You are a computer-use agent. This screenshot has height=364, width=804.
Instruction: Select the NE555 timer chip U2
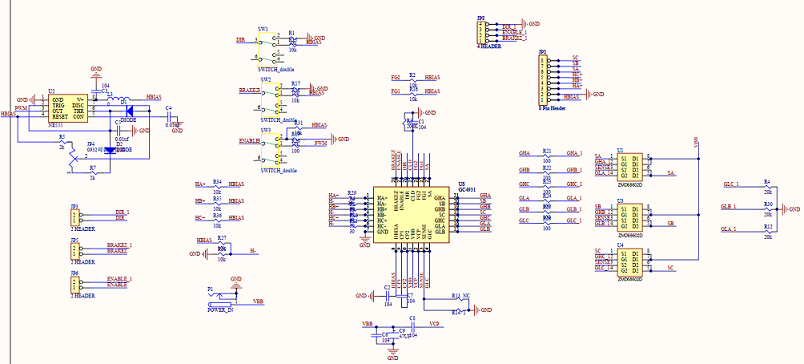click(x=68, y=108)
